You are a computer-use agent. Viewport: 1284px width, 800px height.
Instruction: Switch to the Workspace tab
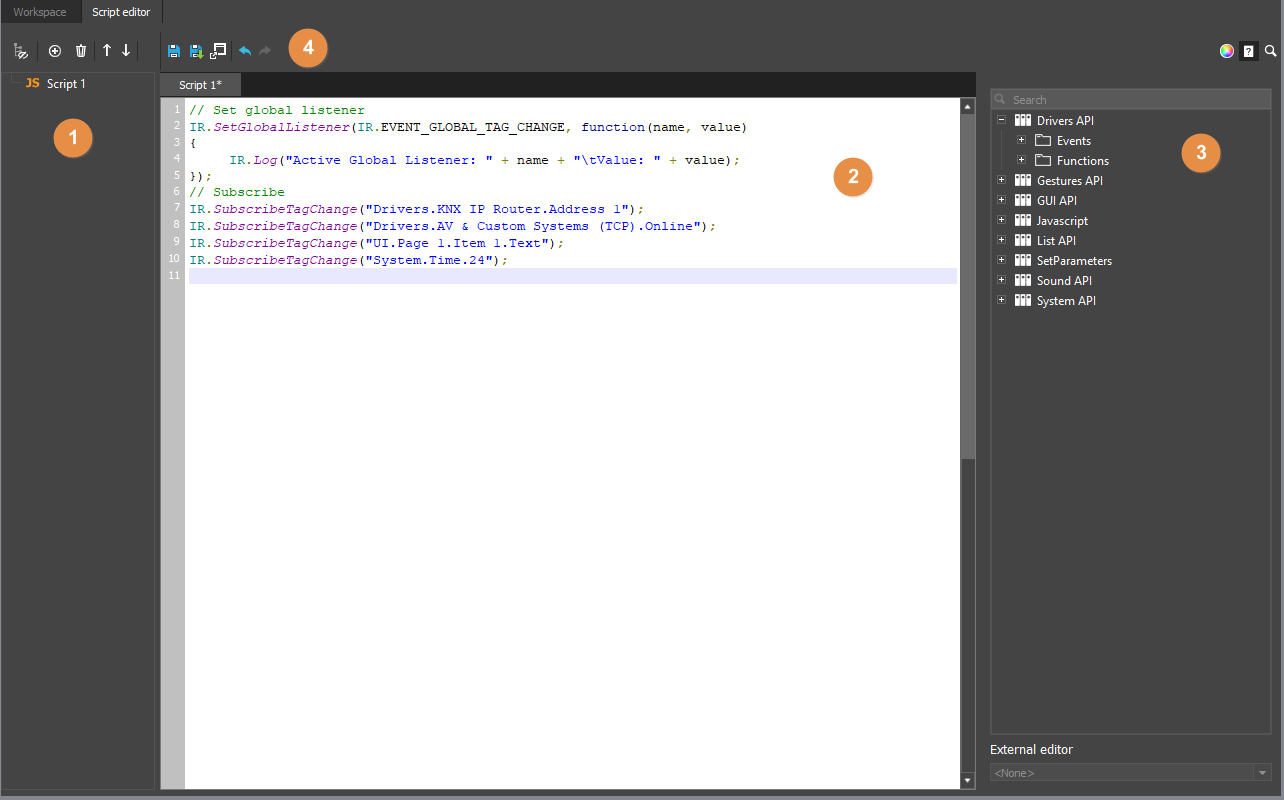point(39,11)
